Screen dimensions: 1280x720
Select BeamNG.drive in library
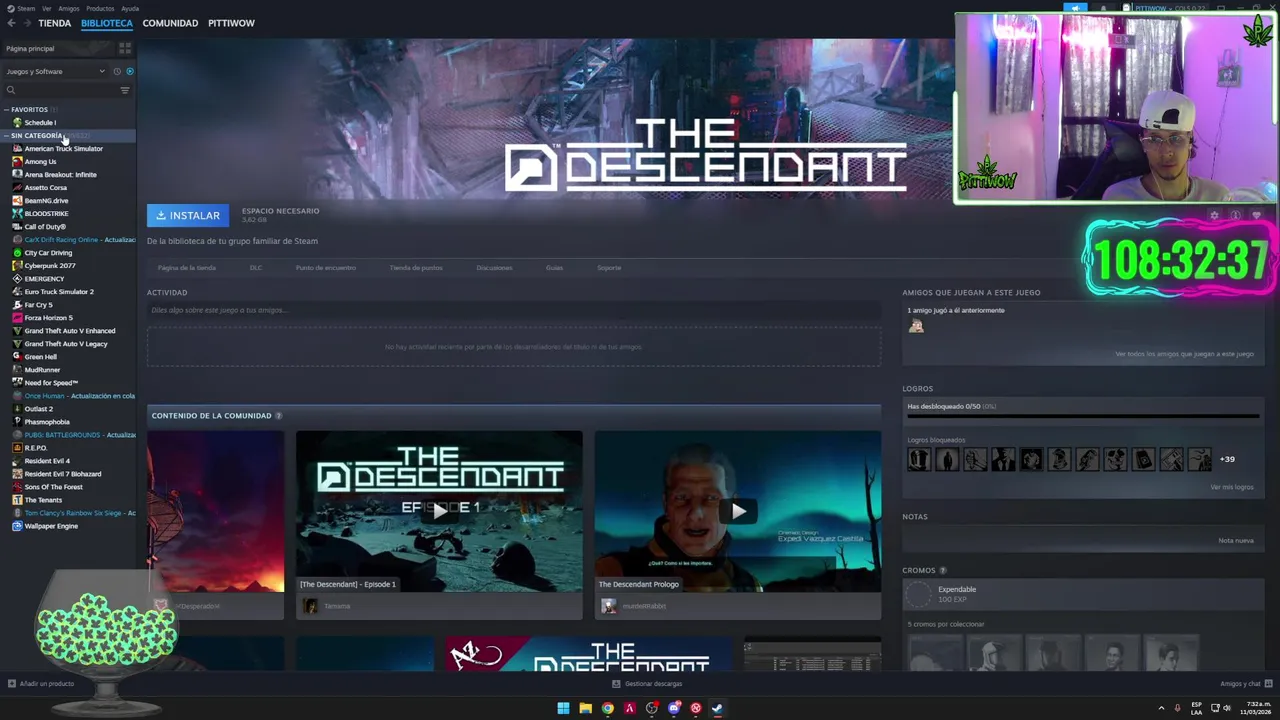click(46, 200)
